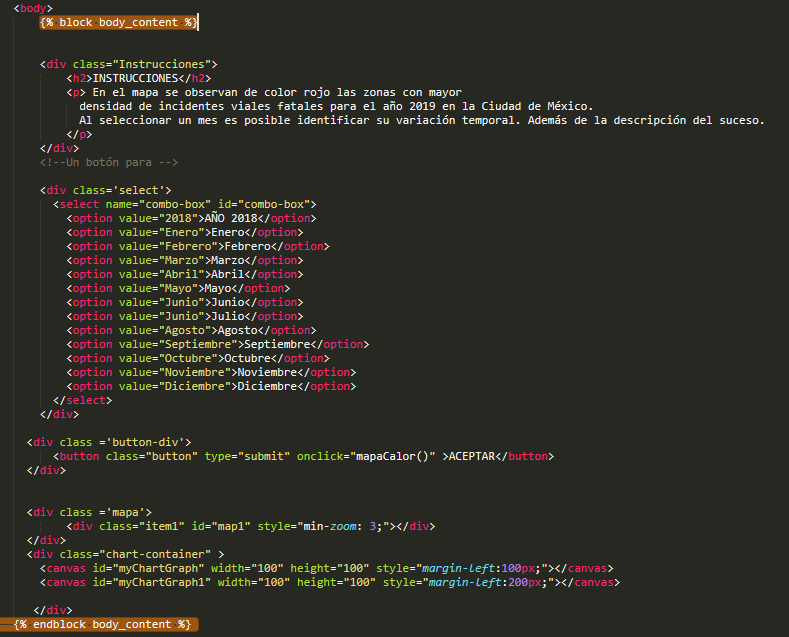Click the line starting 'Al seleccionar un mes'

pyautogui.click(x=422, y=120)
